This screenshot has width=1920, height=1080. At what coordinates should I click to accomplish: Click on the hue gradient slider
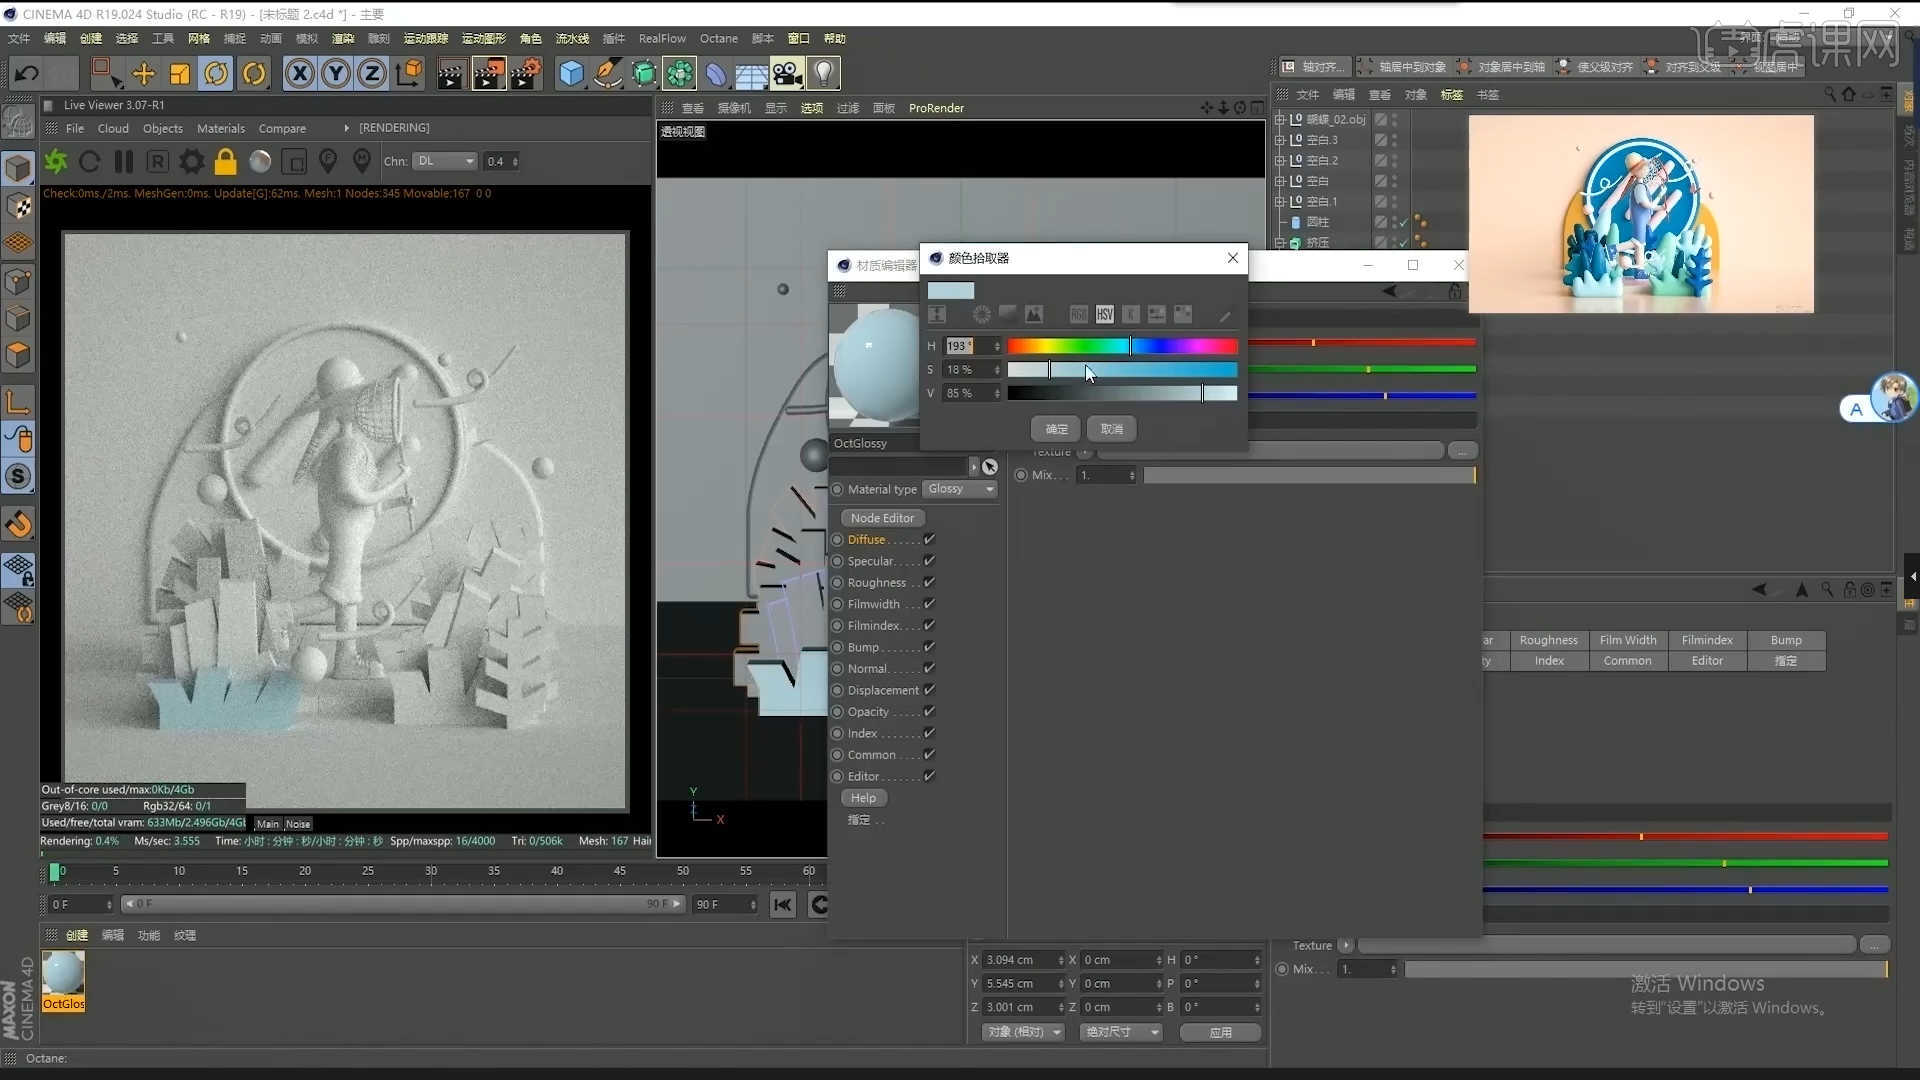1122,346
